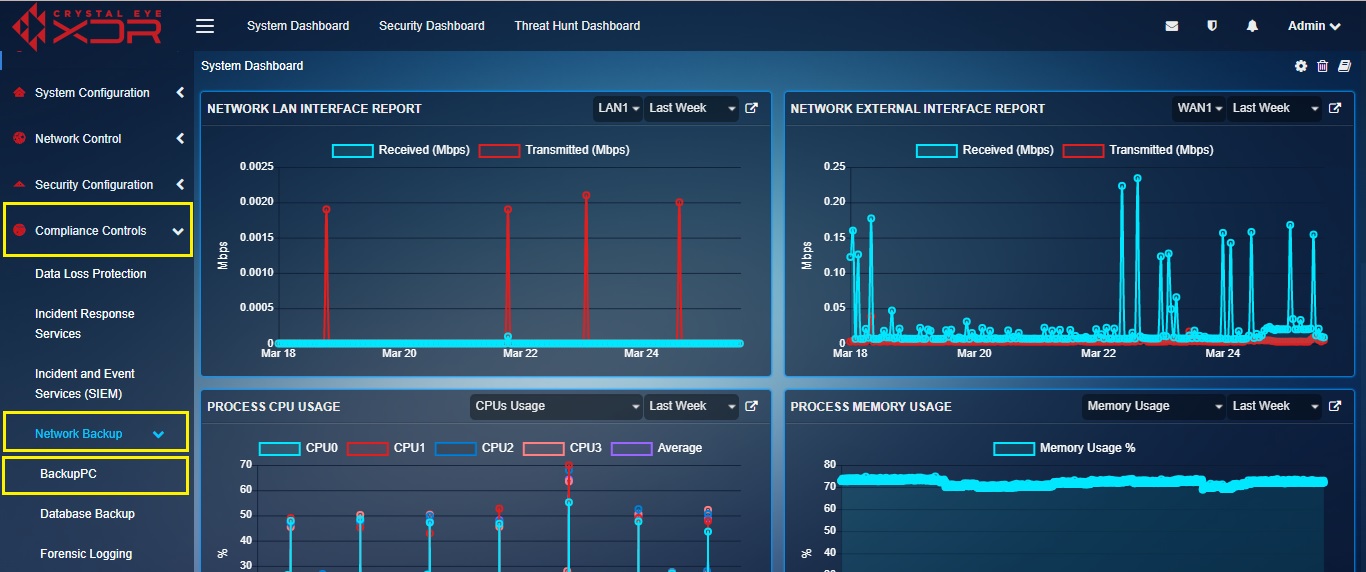Open Incident Response Services
The height and width of the screenshot is (572, 1366).
pos(85,324)
